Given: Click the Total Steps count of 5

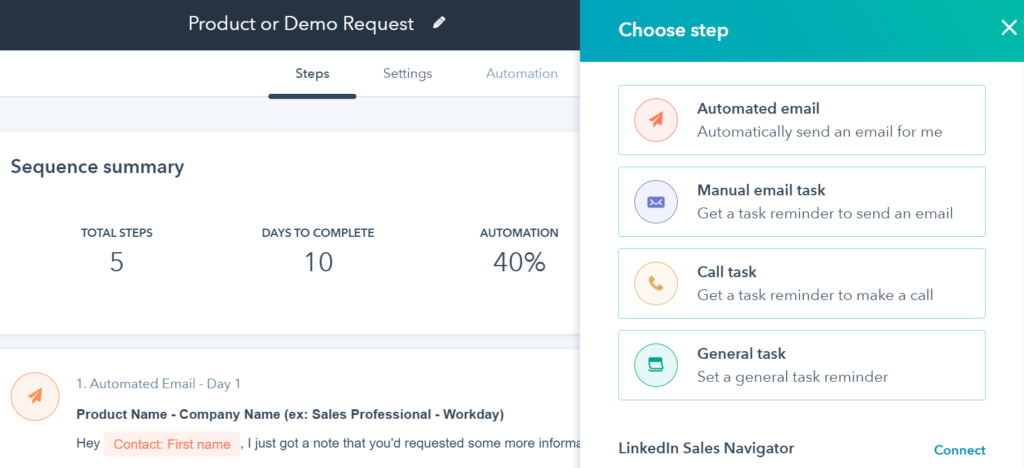Looking at the screenshot, I should 117,262.
